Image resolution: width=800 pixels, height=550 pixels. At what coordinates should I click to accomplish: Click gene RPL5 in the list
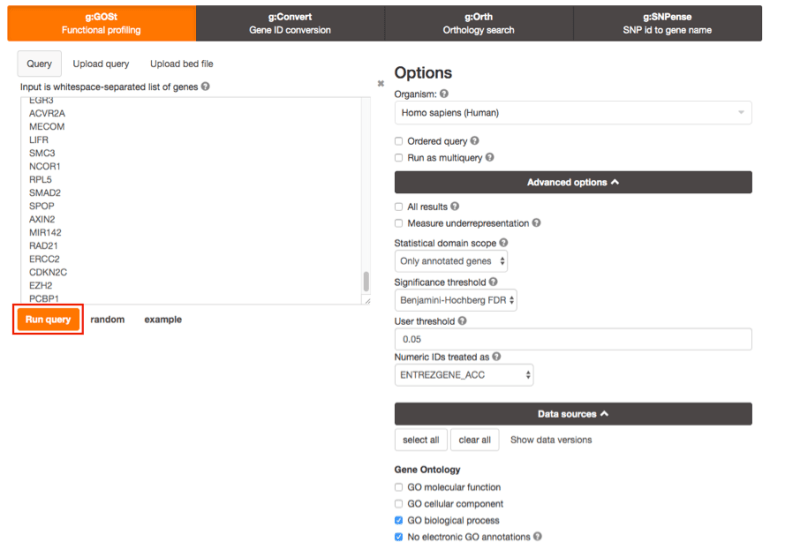40,180
